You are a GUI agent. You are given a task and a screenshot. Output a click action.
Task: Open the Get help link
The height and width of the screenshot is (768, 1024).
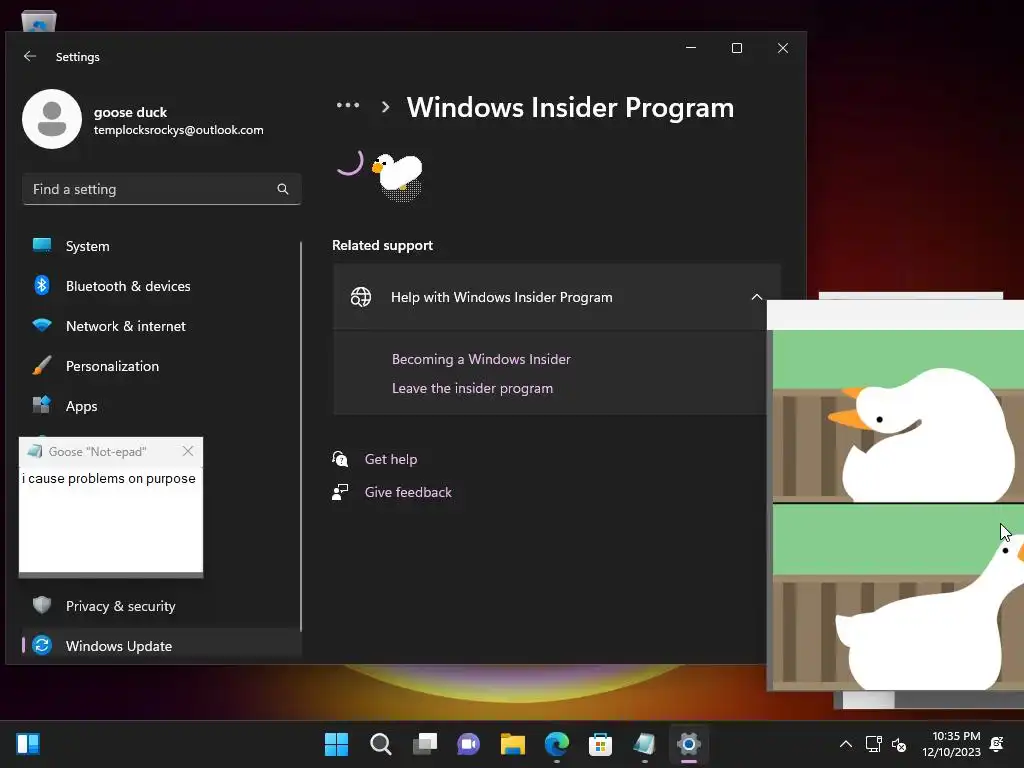(x=391, y=459)
